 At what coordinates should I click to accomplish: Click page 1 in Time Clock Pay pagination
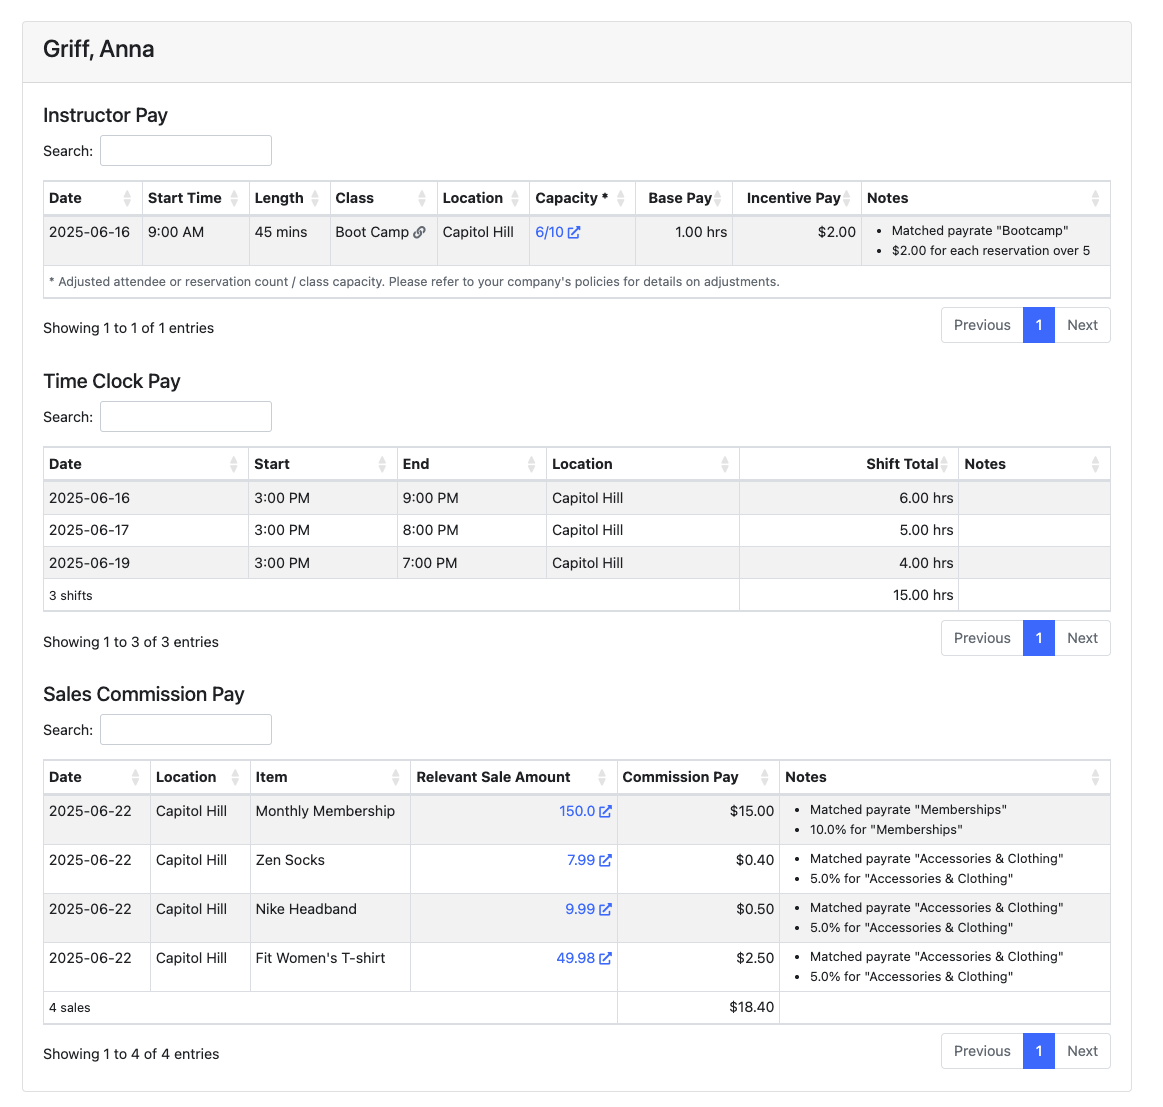coord(1038,638)
